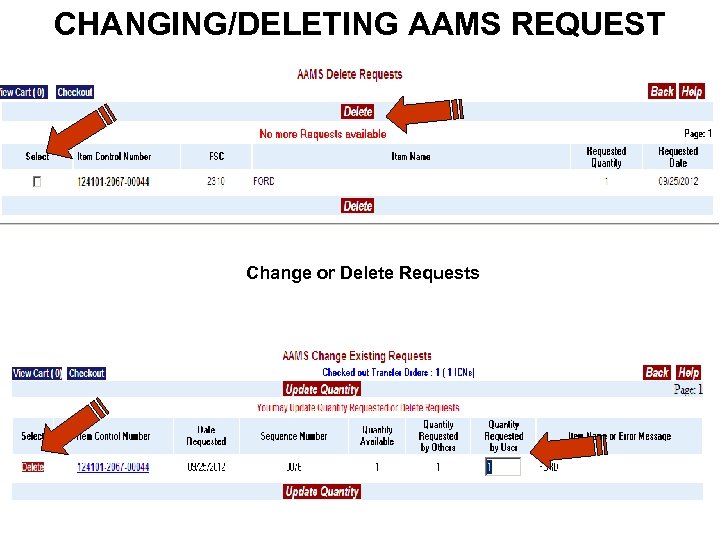Click the bottom Delete button below FORD row
This screenshot has width=720, height=540.
(358, 206)
